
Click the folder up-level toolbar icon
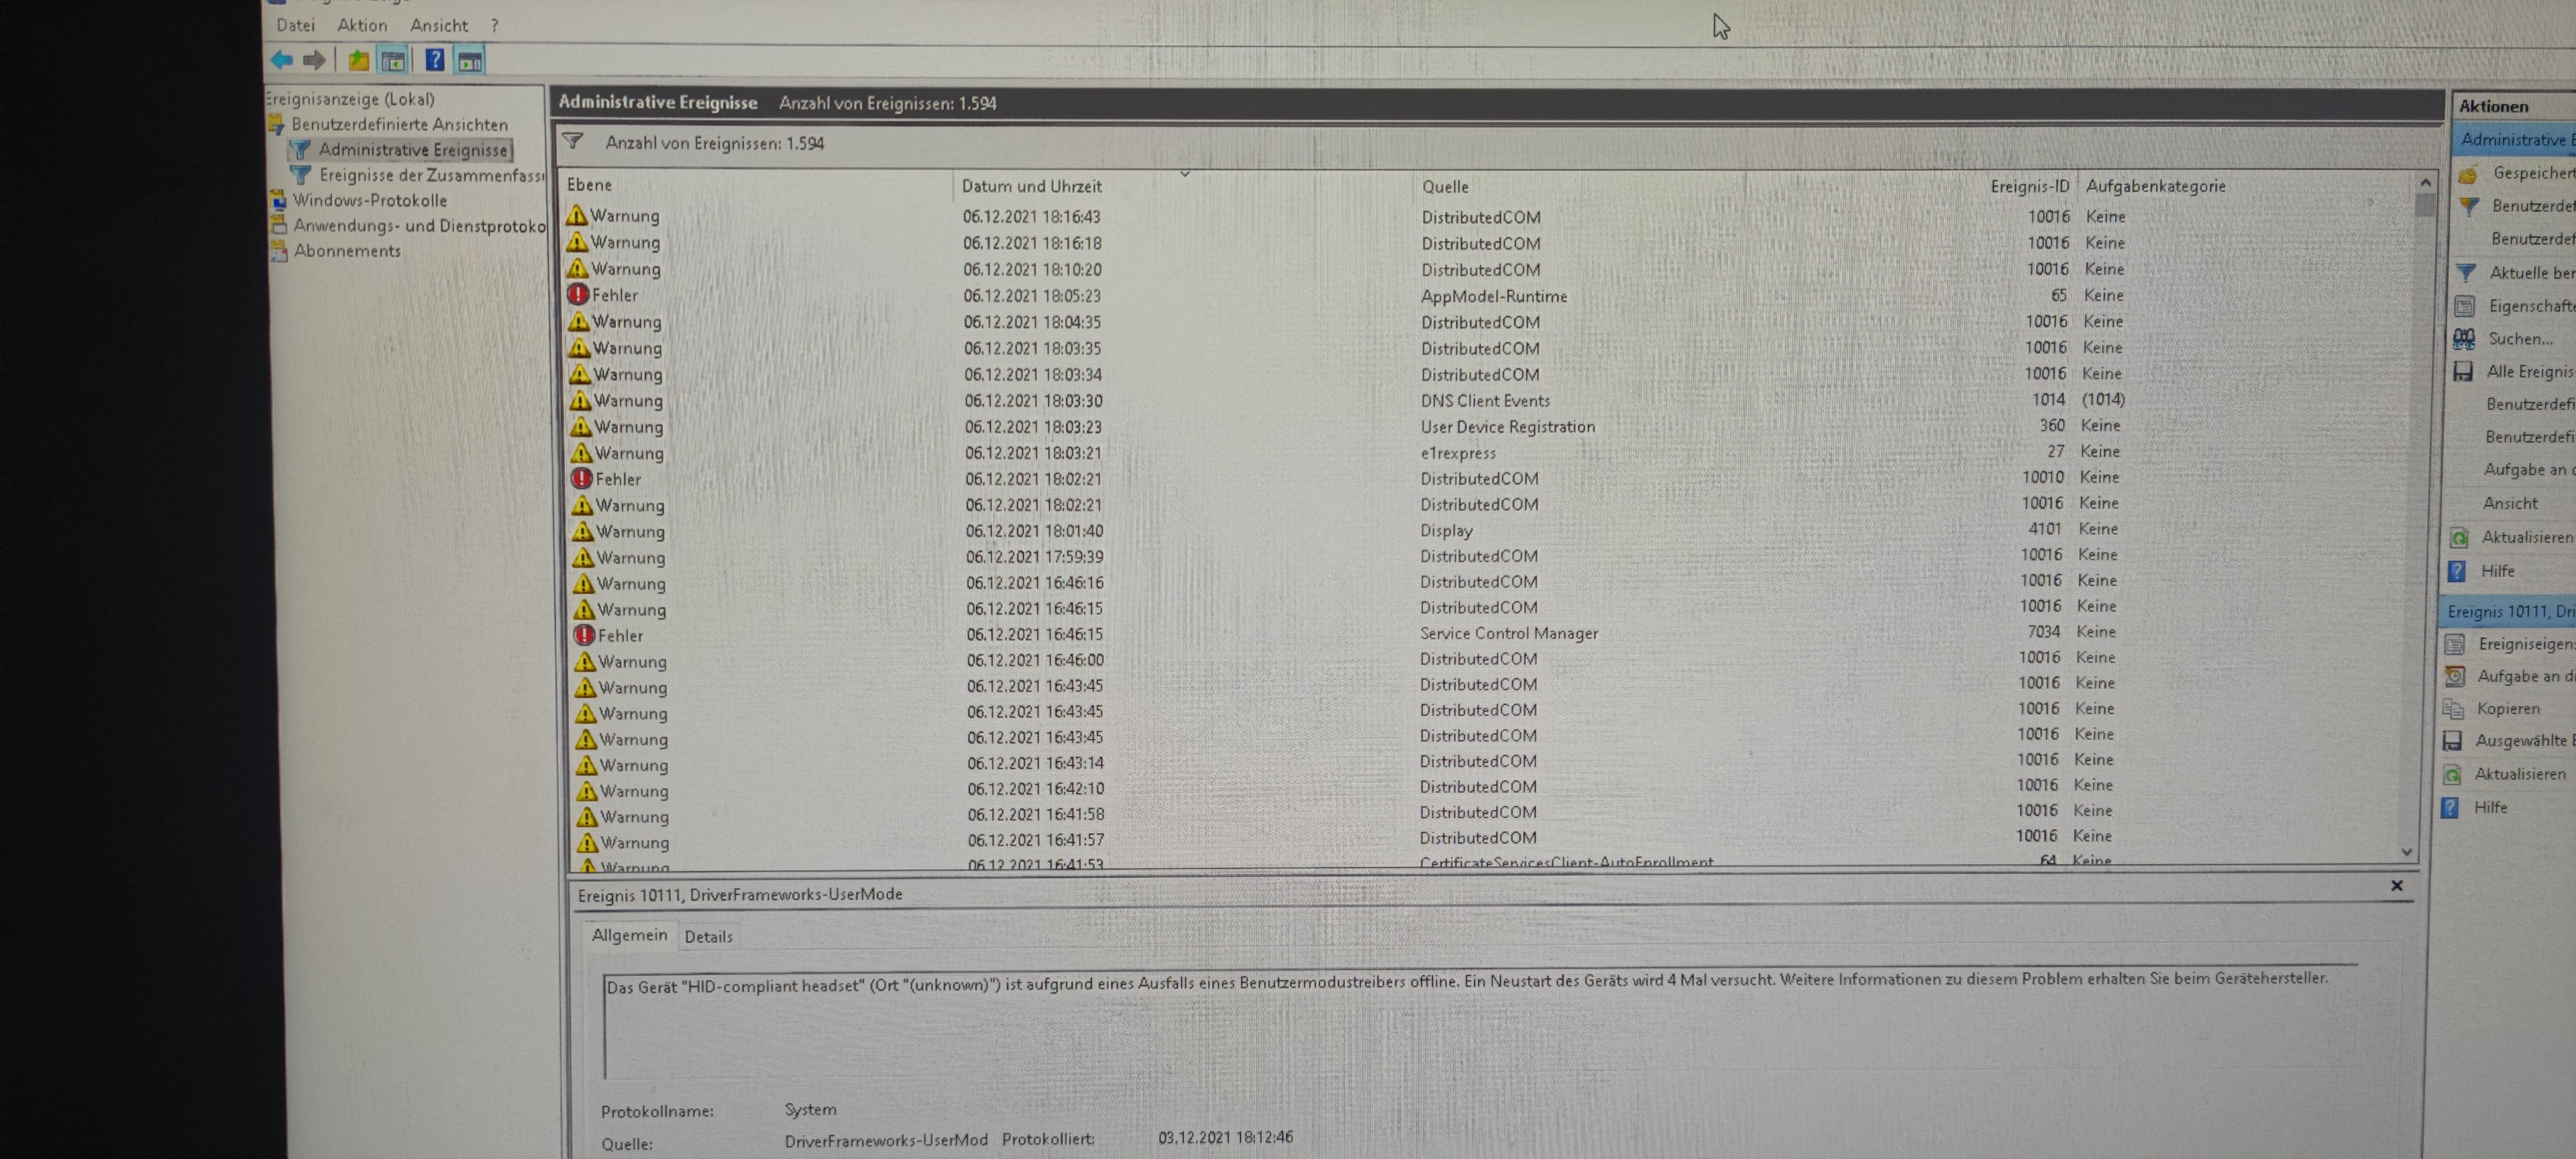tap(358, 61)
